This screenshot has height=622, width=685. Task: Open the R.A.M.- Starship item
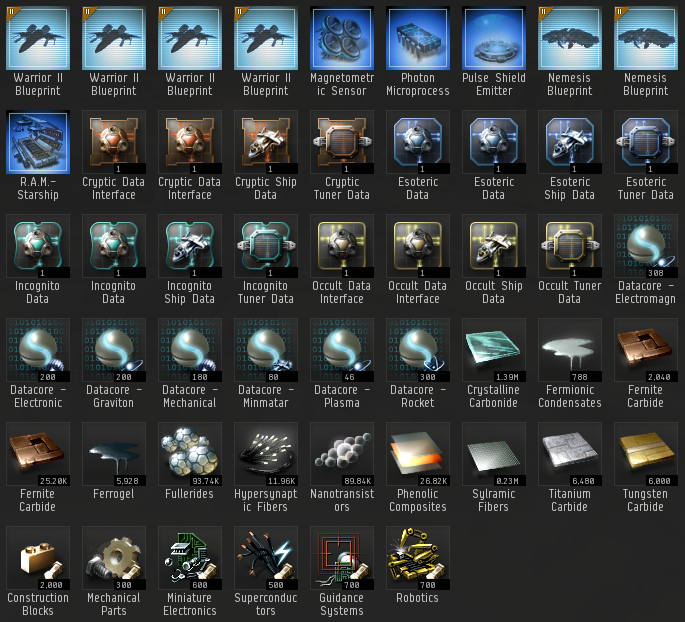[38, 142]
